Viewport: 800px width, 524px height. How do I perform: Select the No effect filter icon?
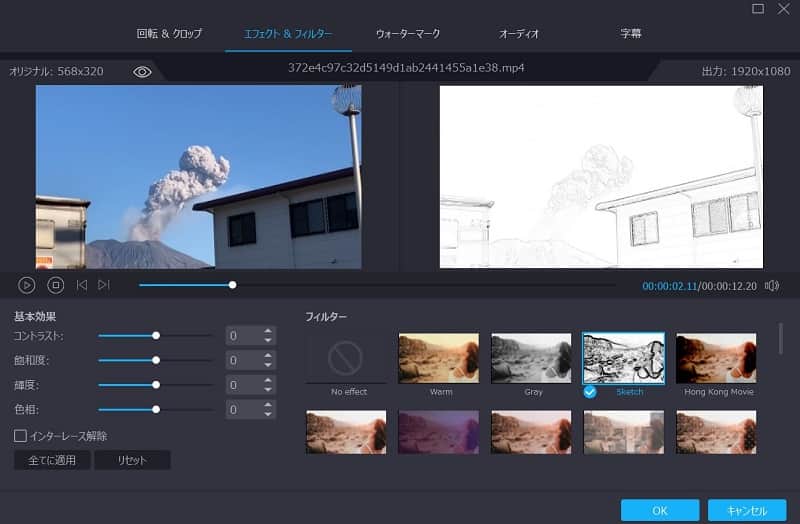point(347,358)
